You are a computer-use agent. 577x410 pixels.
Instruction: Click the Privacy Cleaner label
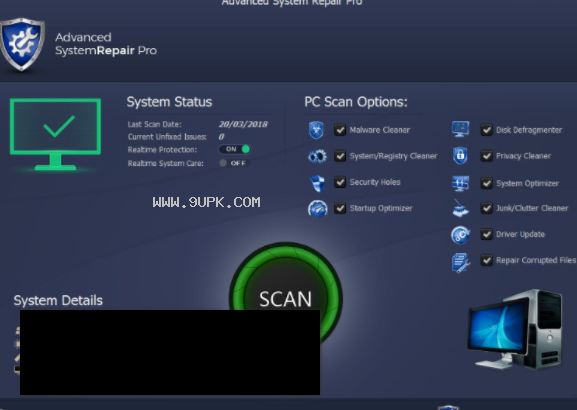(523, 156)
